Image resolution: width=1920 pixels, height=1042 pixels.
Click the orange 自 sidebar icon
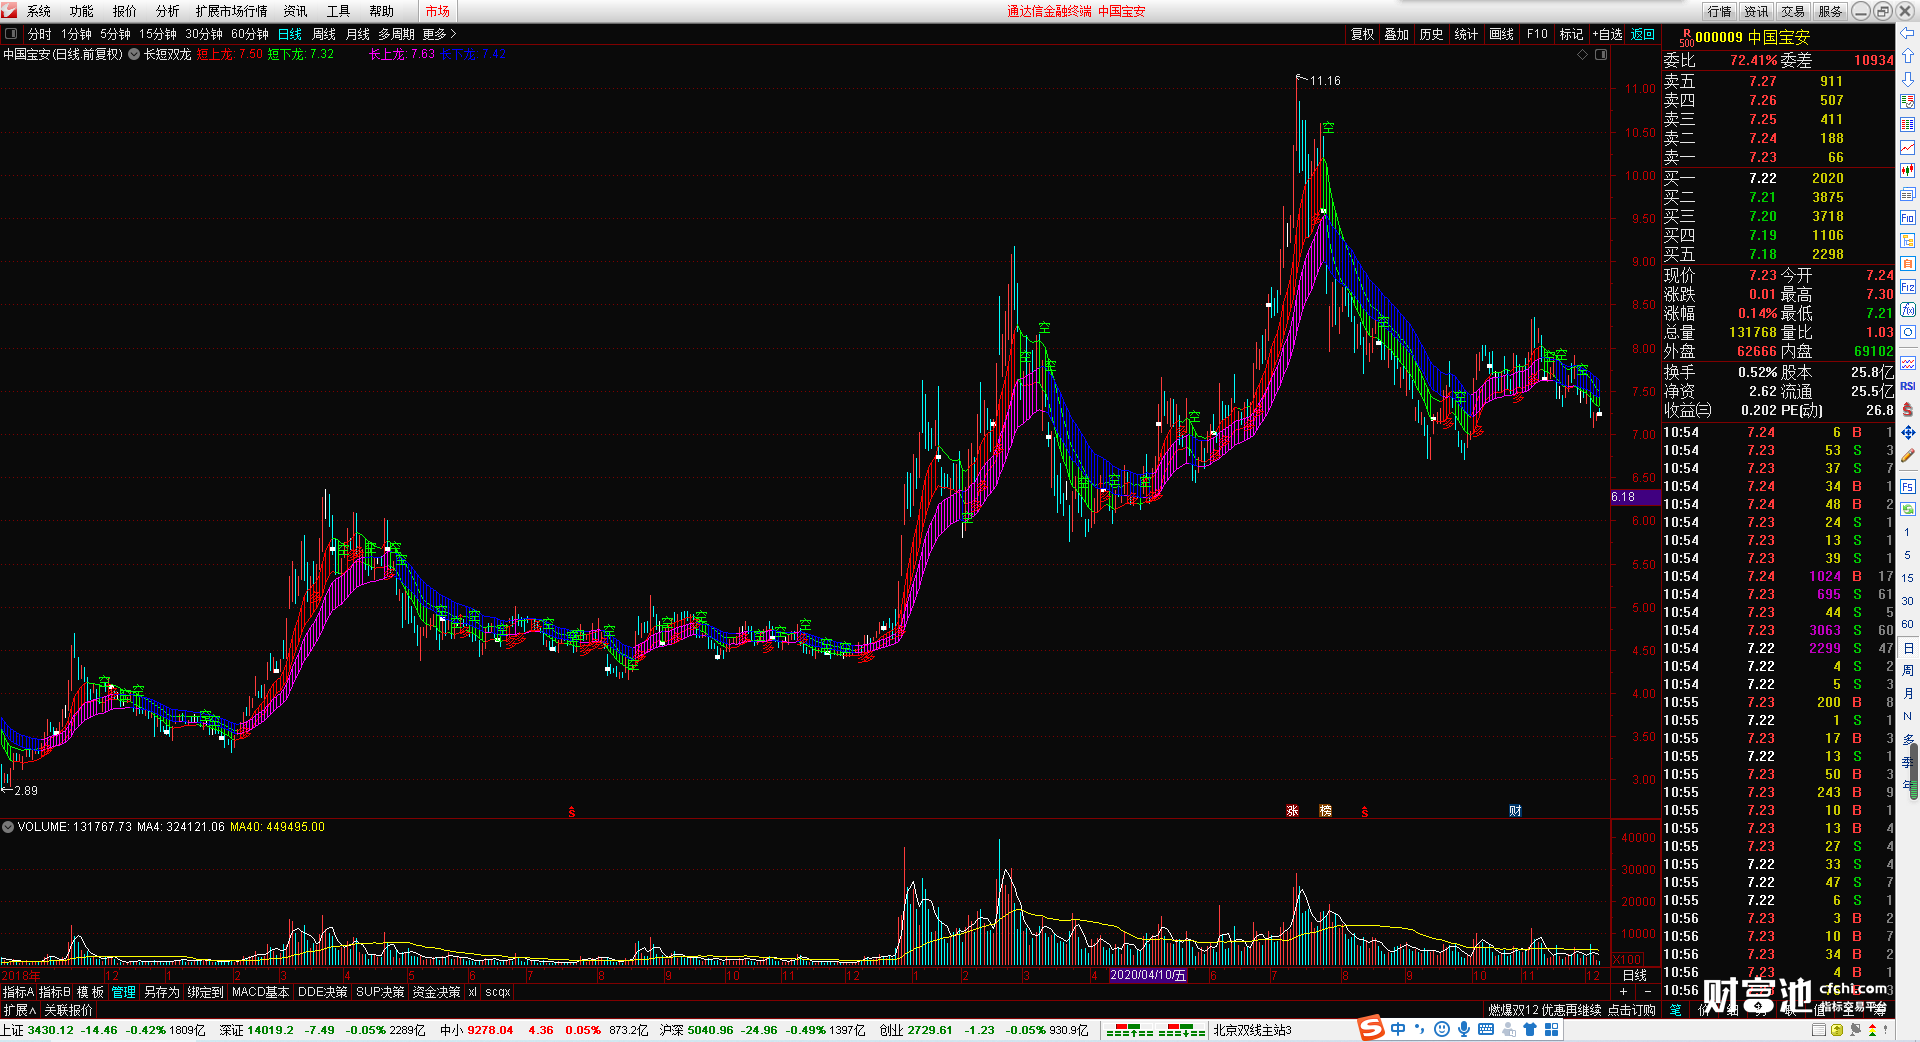pyautogui.click(x=1908, y=264)
